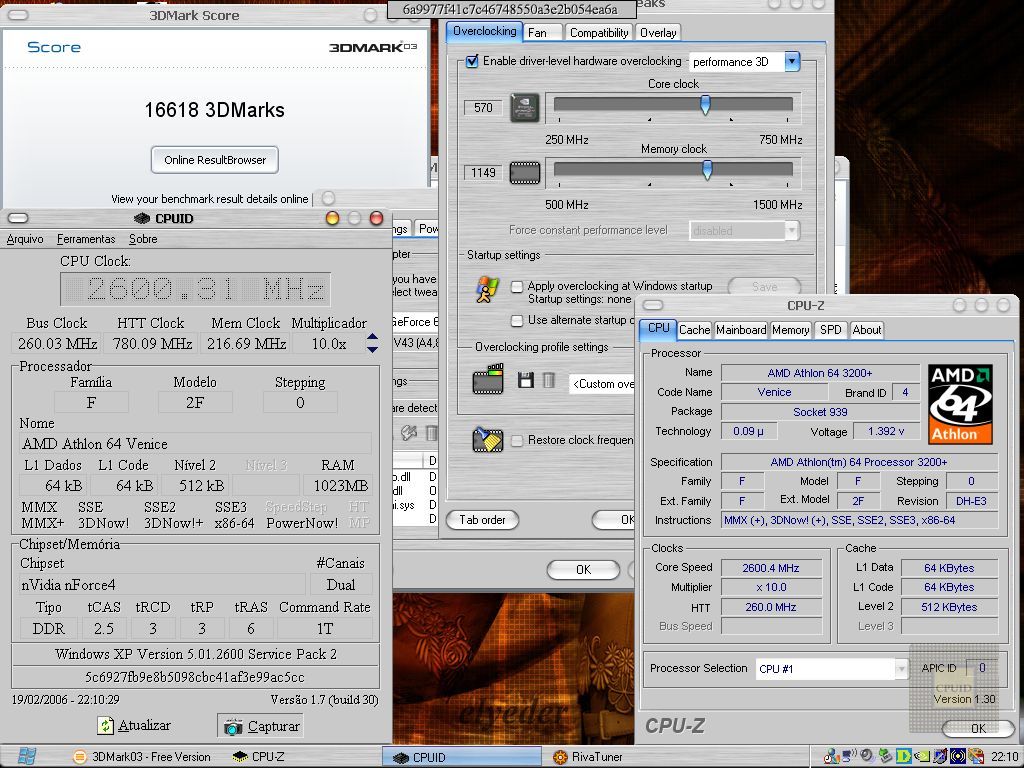Click the memory chip icon beside Memory clock
This screenshot has width=1024, height=768.
click(x=524, y=172)
